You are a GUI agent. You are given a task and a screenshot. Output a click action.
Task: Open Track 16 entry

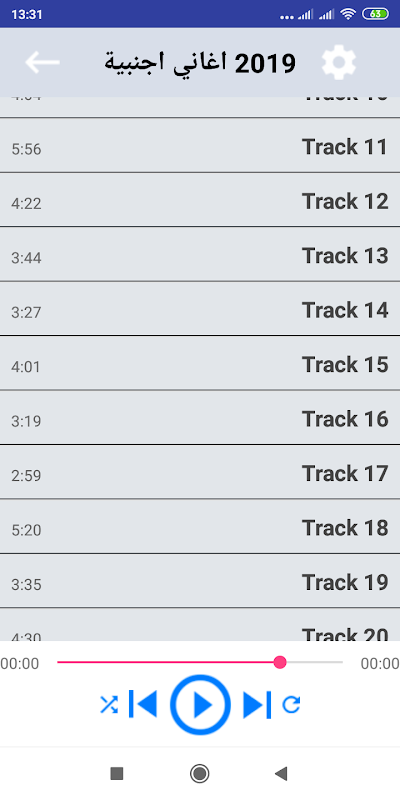(x=200, y=418)
